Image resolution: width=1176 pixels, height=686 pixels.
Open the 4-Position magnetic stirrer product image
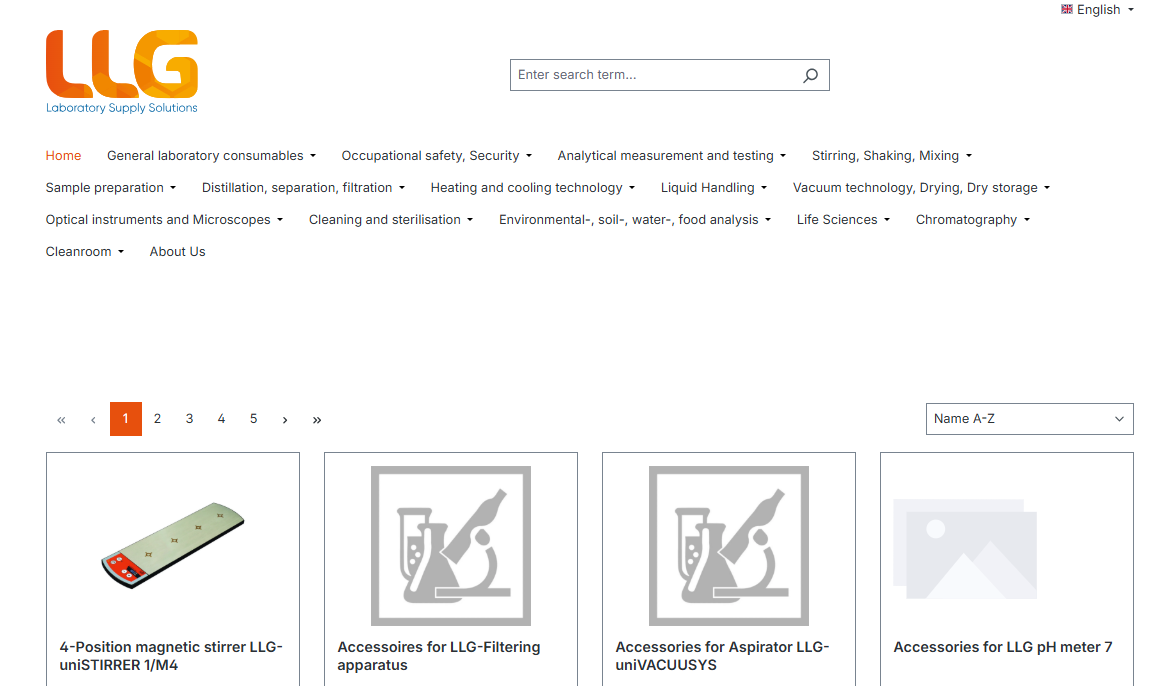coord(173,546)
